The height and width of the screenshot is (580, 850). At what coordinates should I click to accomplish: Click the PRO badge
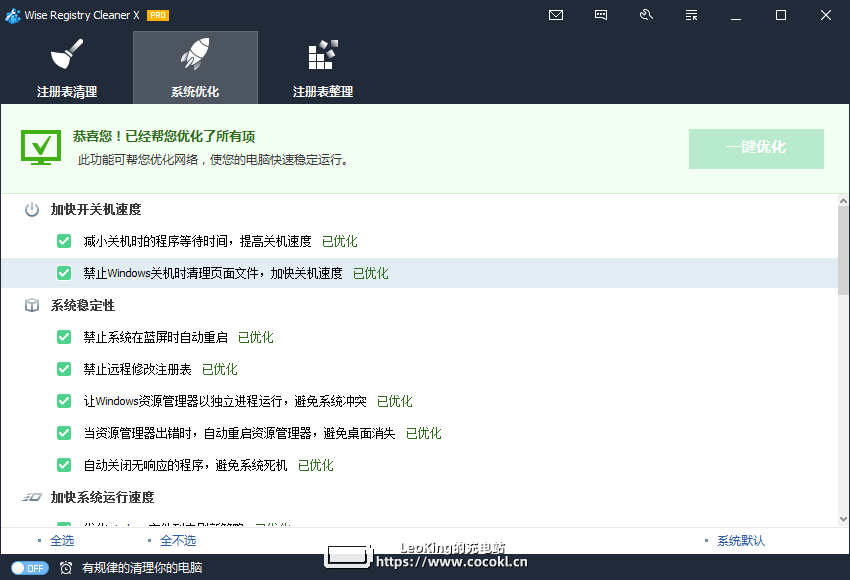coord(158,15)
